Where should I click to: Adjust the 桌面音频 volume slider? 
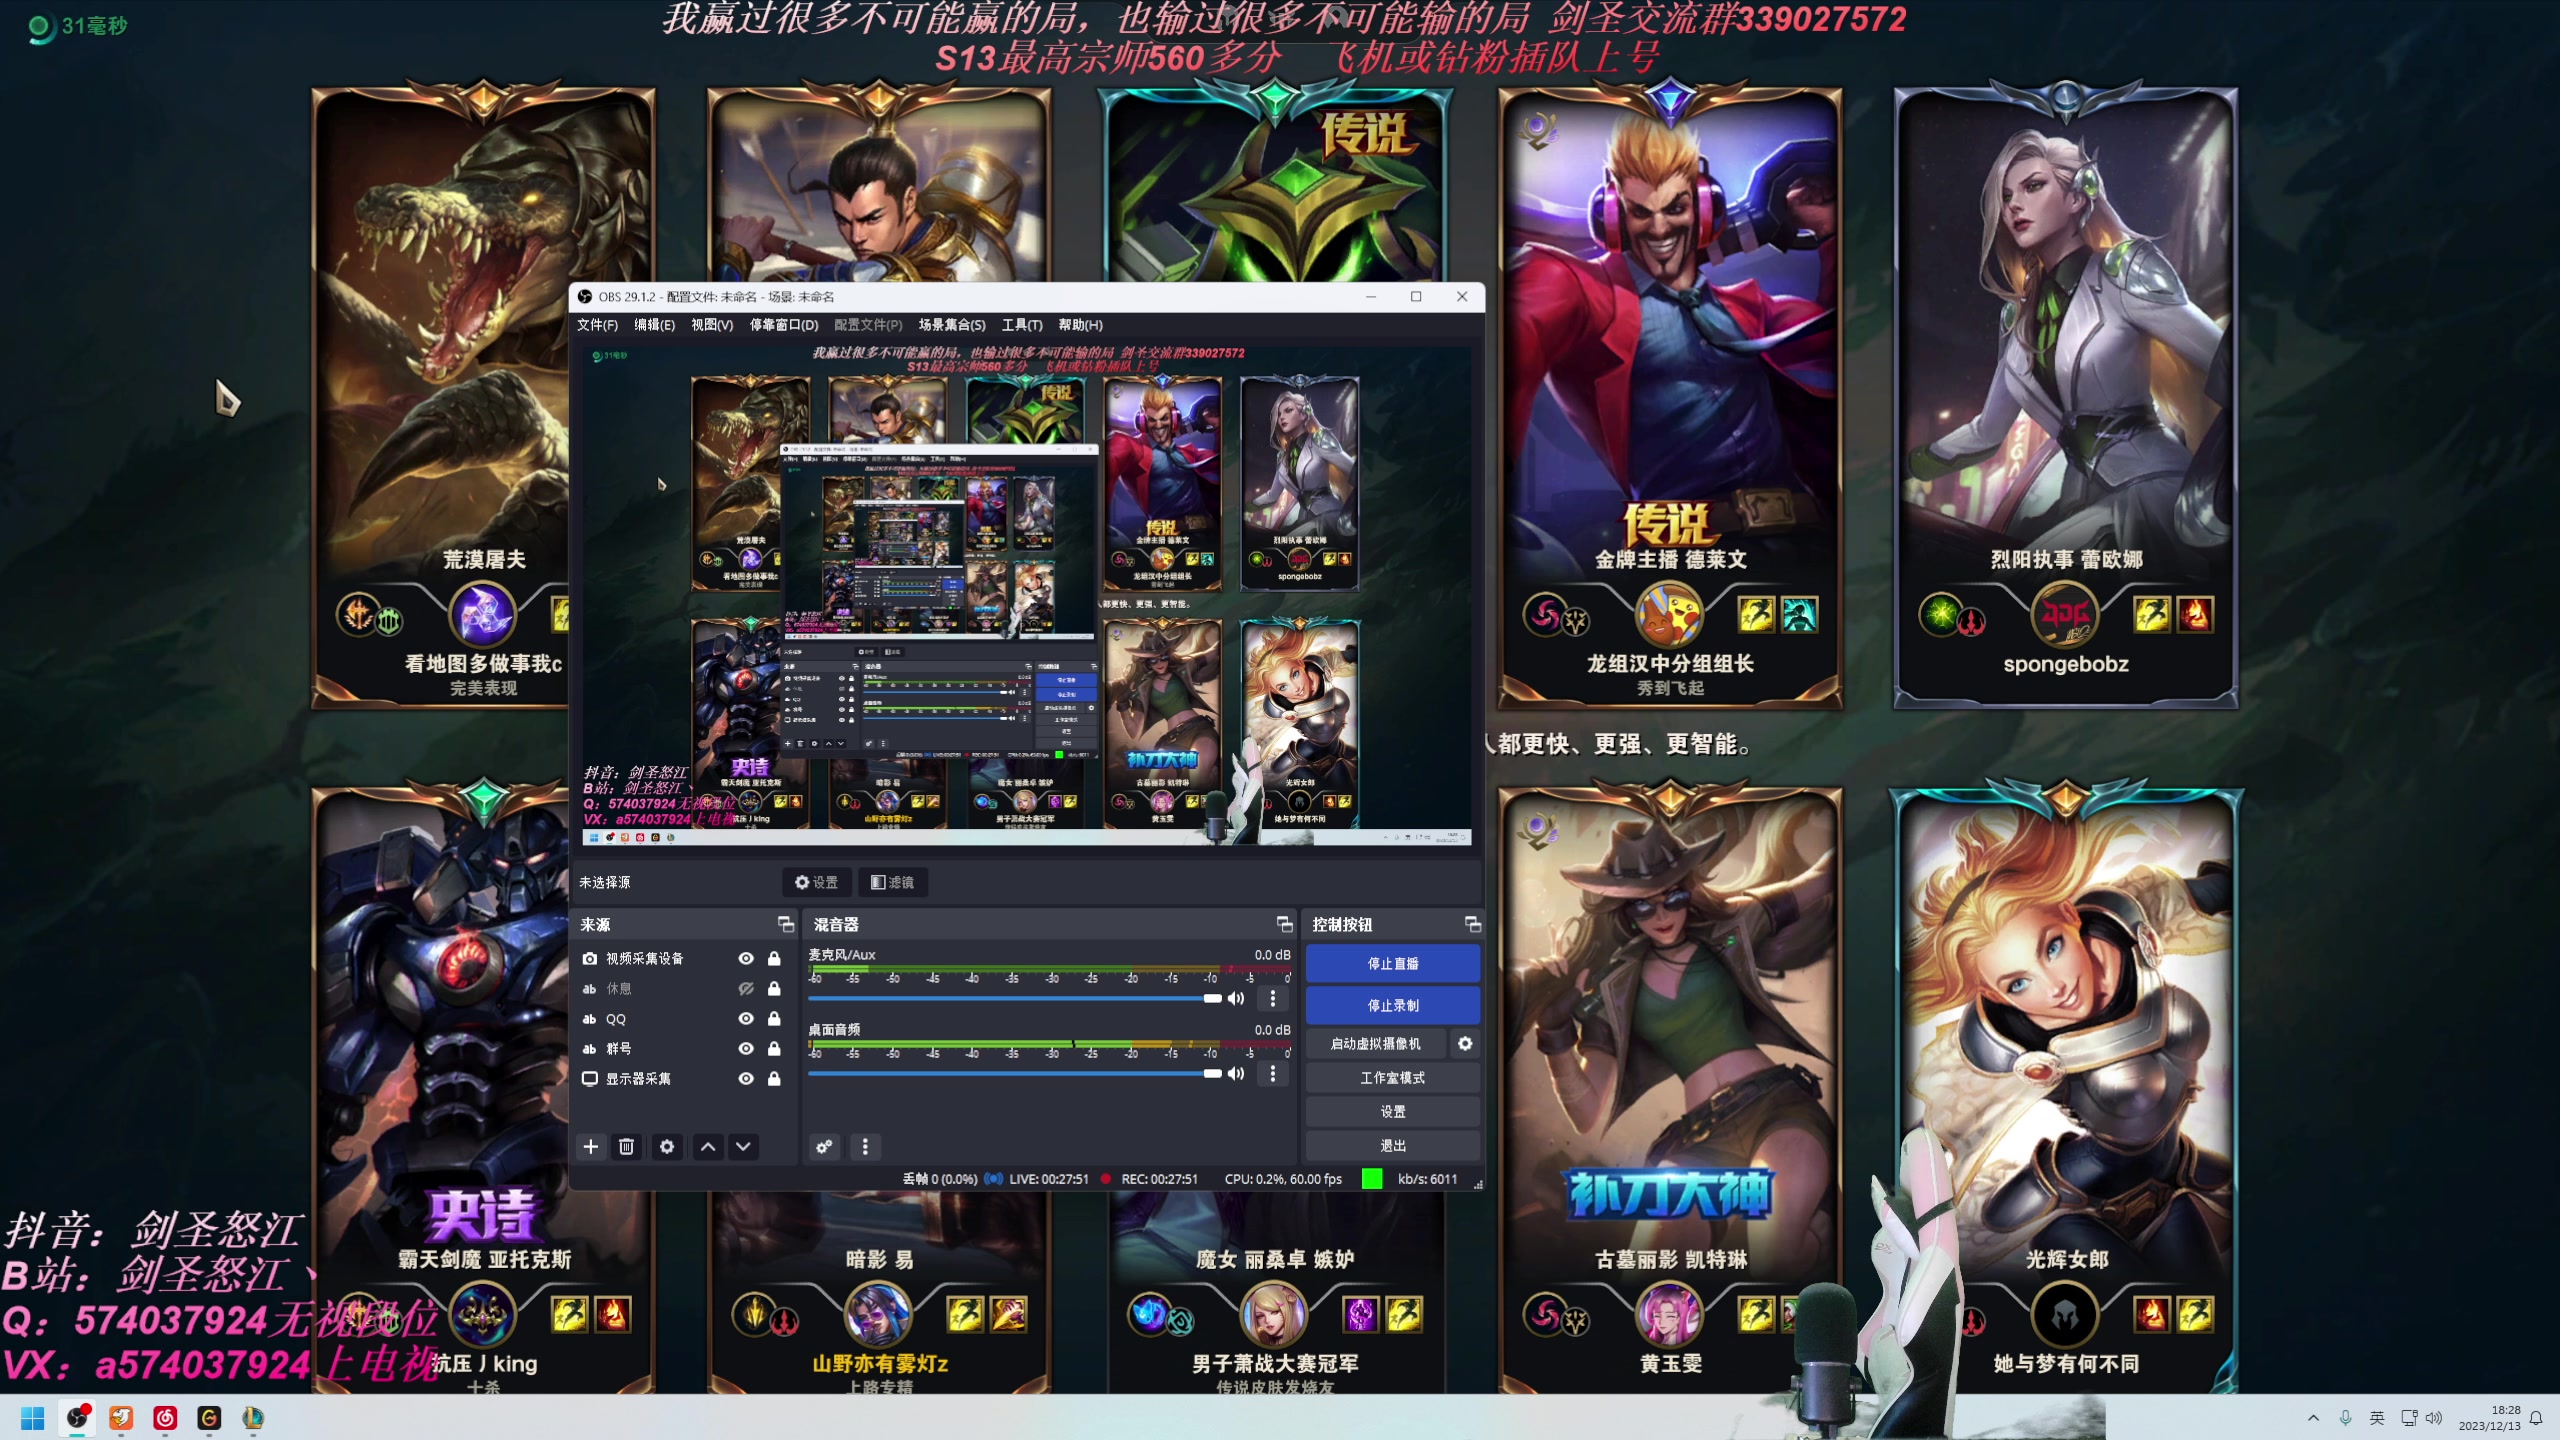1015,1073
